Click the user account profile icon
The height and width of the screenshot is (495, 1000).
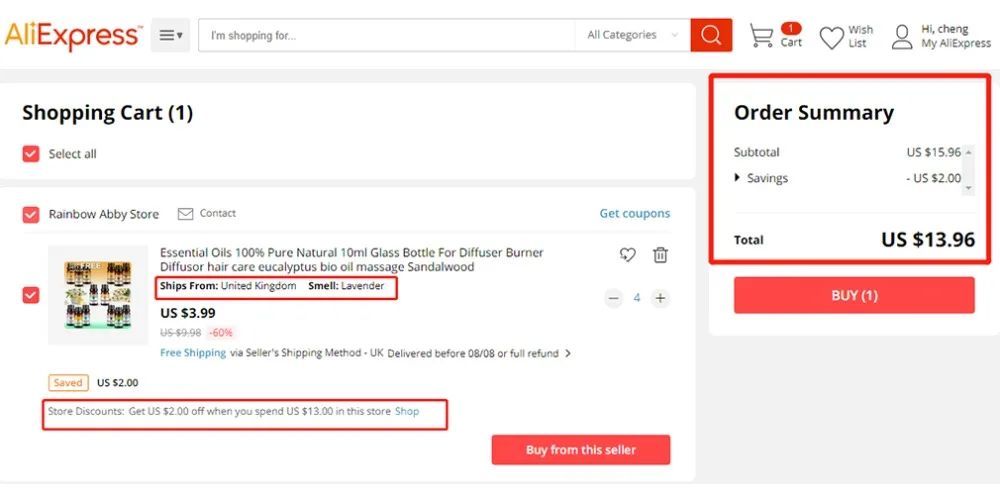(x=902, y=36)
